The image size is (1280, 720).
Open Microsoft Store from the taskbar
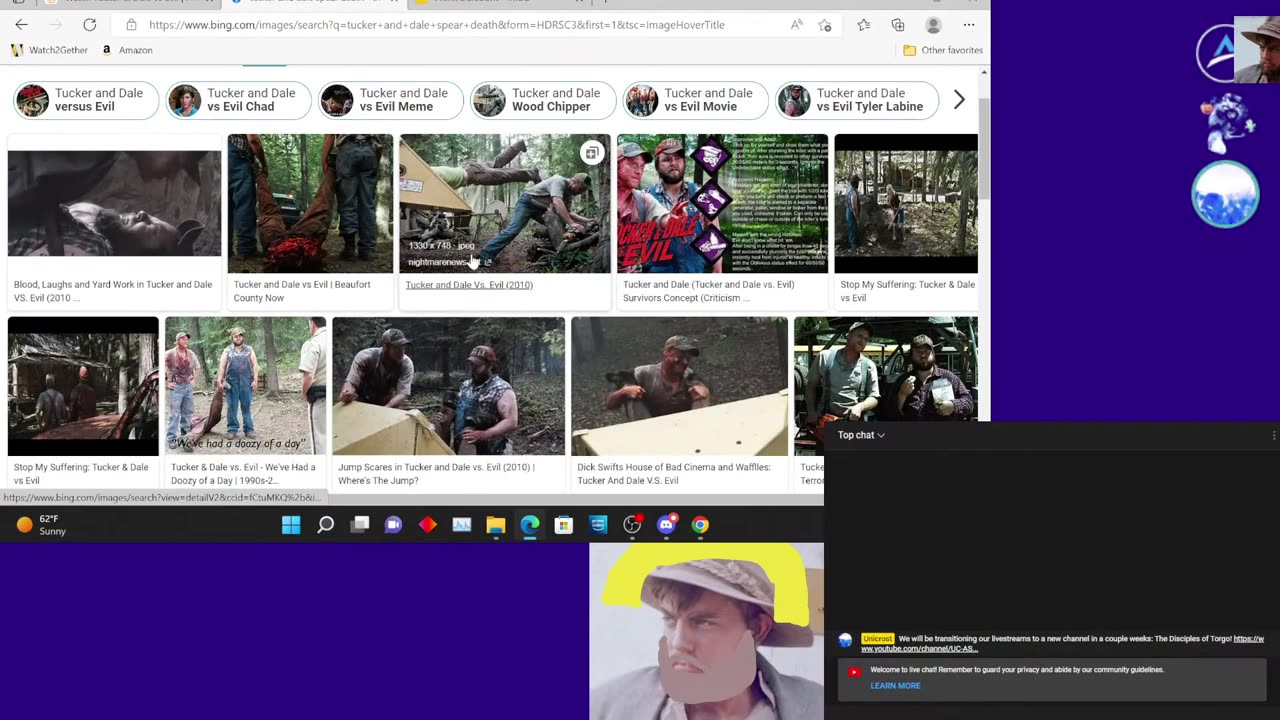pyautogui.click(x=564, y=525)
